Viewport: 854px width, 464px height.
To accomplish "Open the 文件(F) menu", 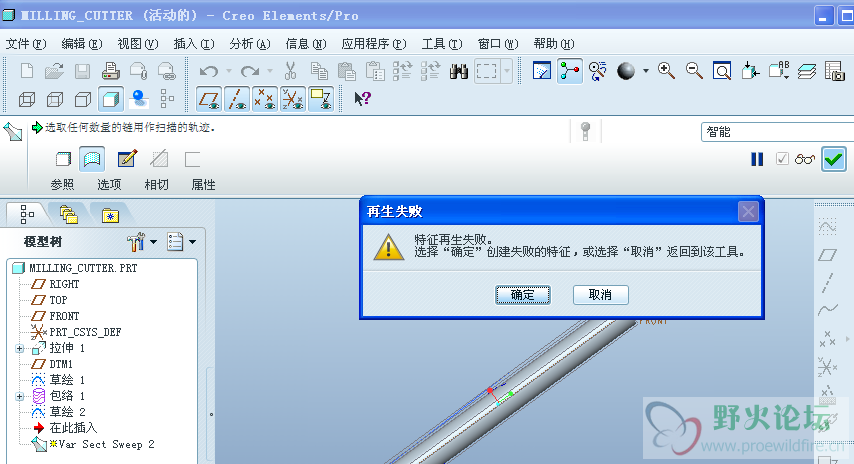I will coord(26,44).
